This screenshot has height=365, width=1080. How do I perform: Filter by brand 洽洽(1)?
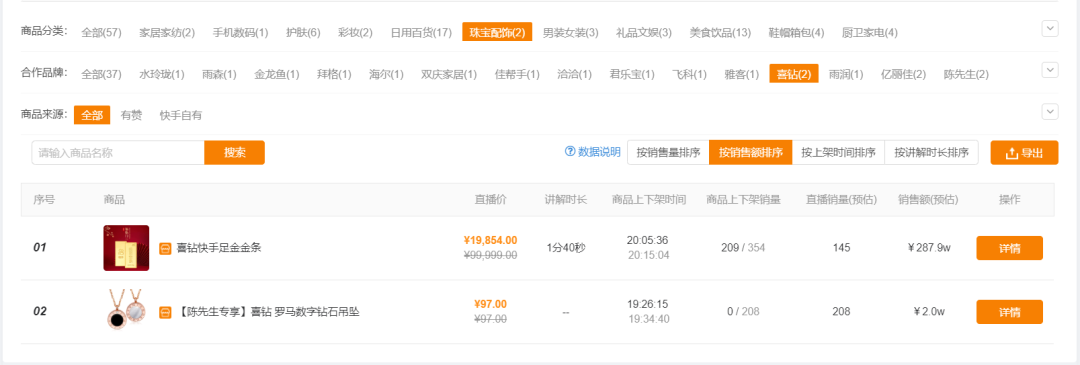pyautogui.click(x=574, y=74)
